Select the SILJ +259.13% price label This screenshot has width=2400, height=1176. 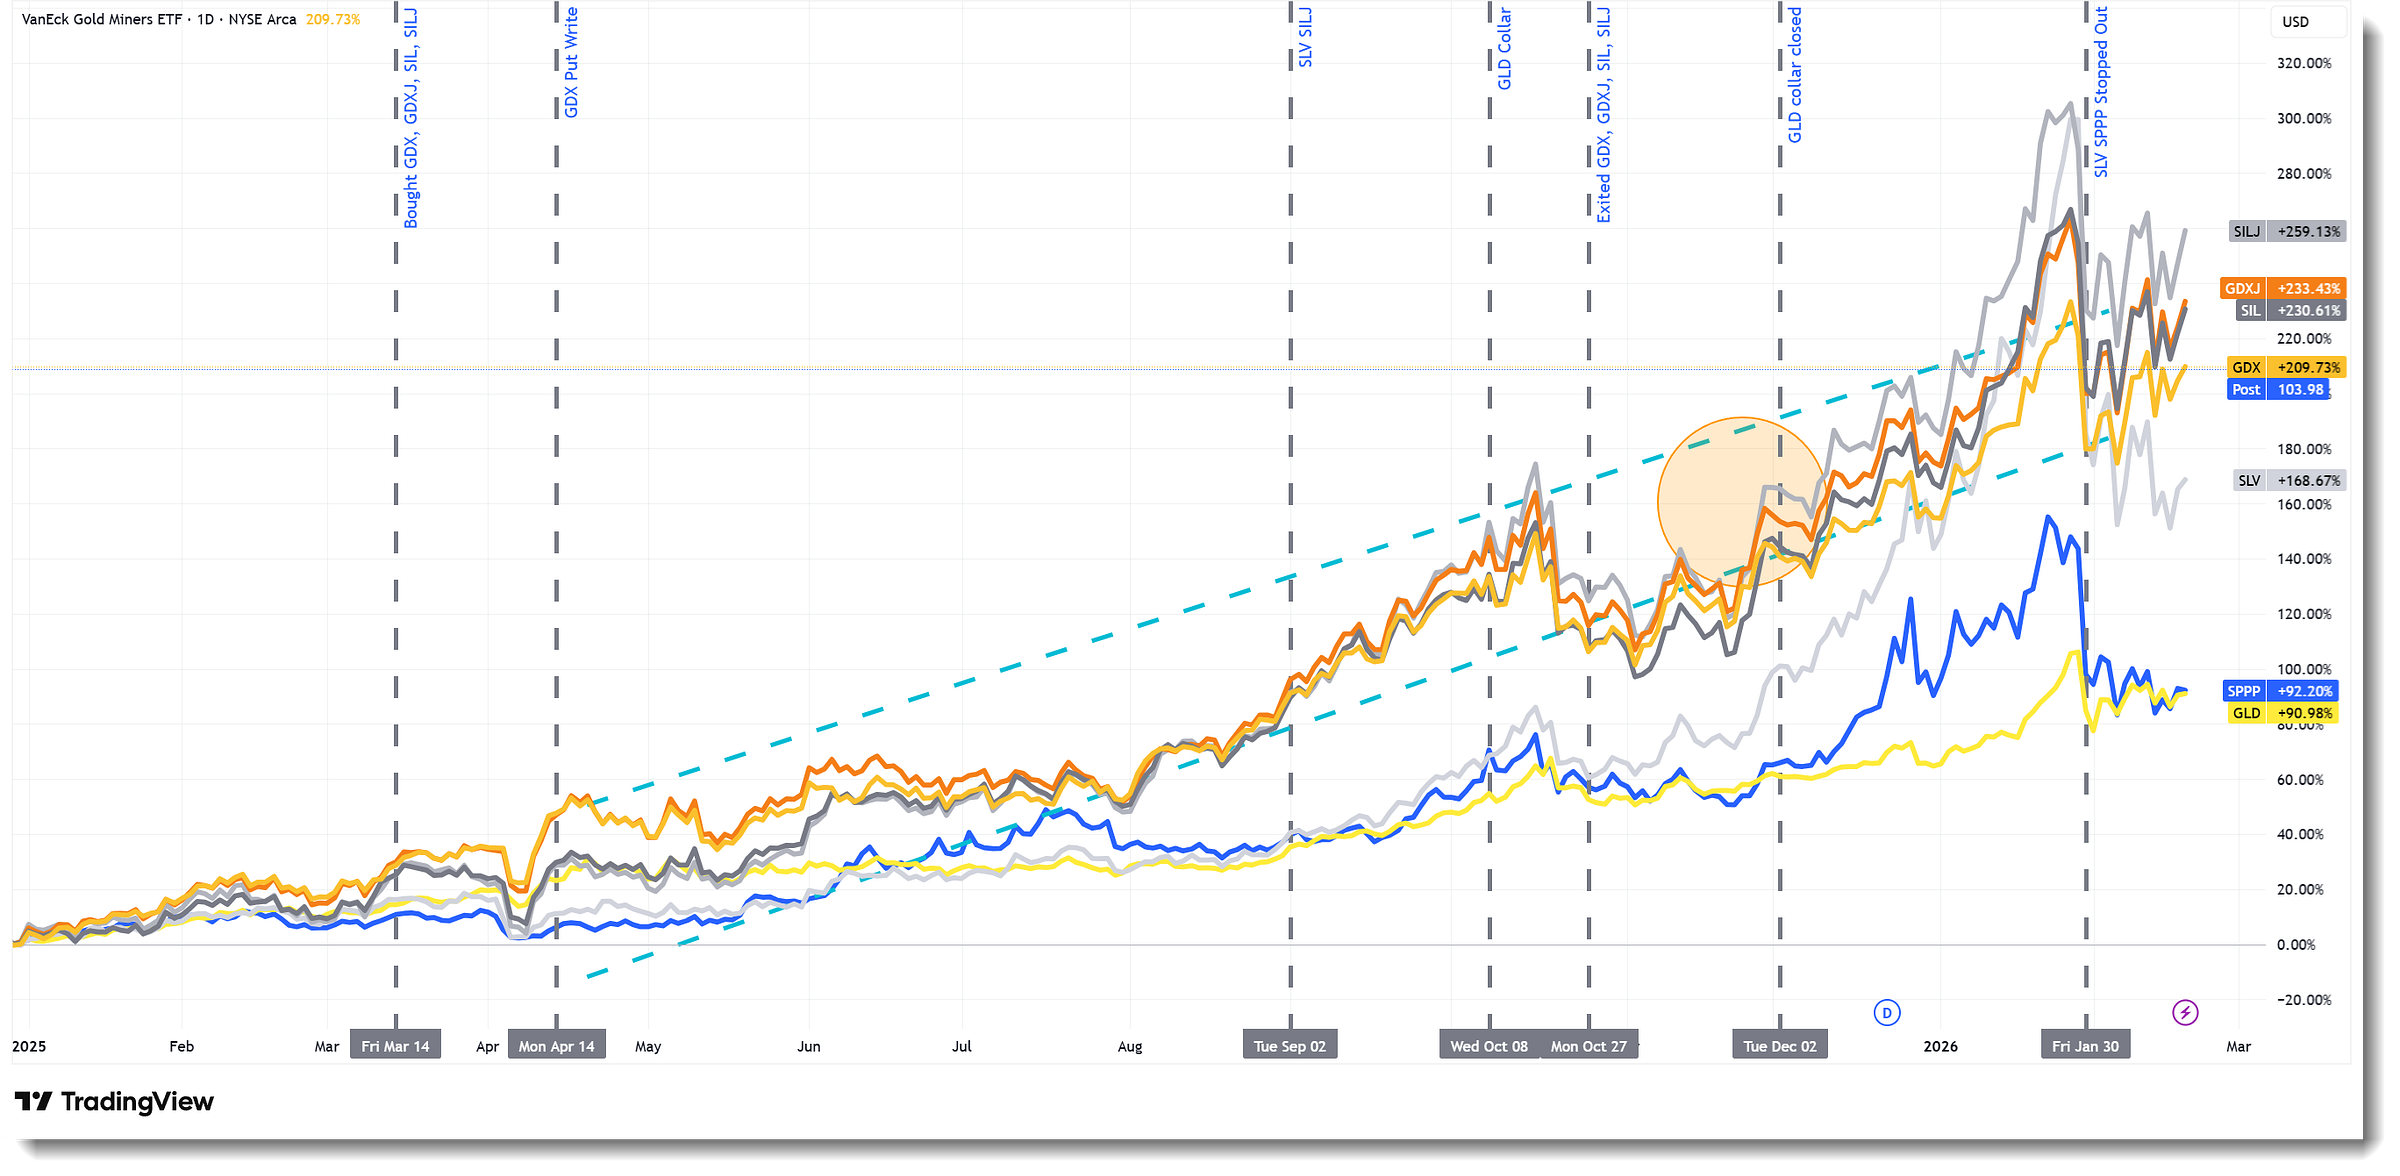point(2287,232)
